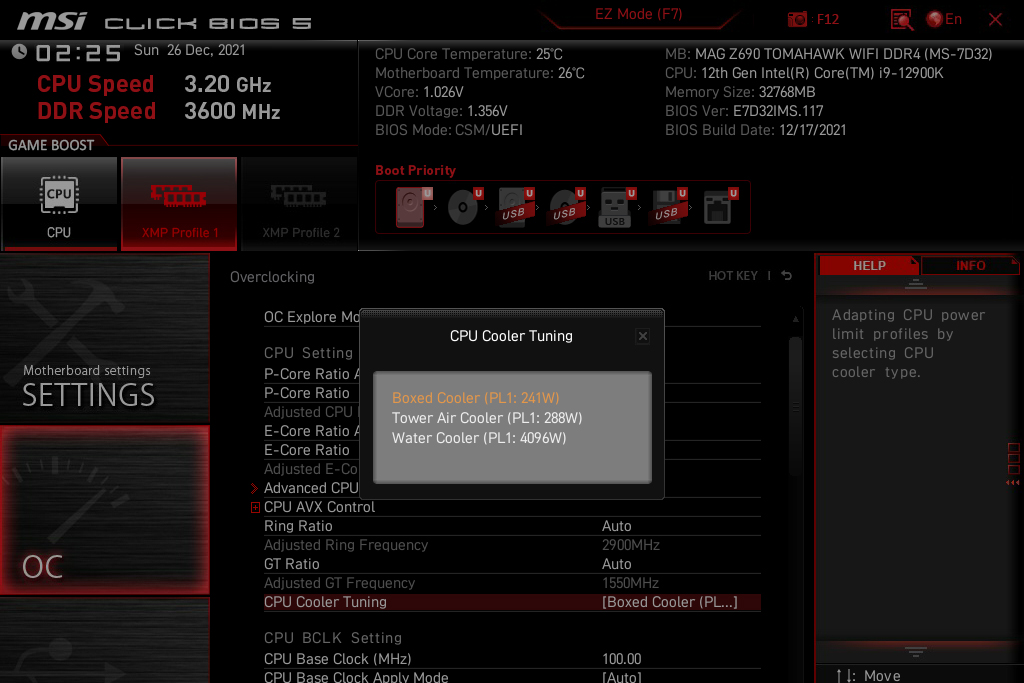Screen dimensions: 1024x683
Task: Expand the Advanced CPU submenu arrow
Action: click(x=255, y=488)
